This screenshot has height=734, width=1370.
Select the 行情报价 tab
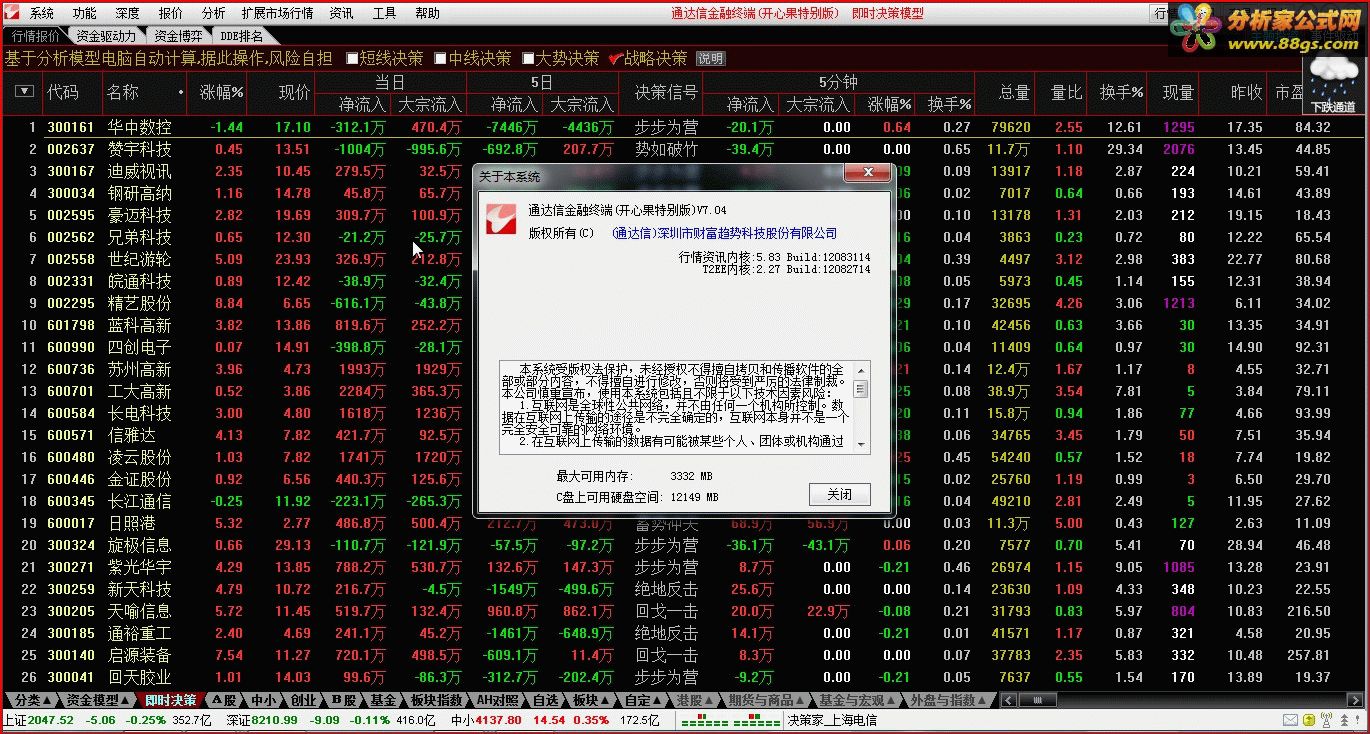tap(35, 36)
